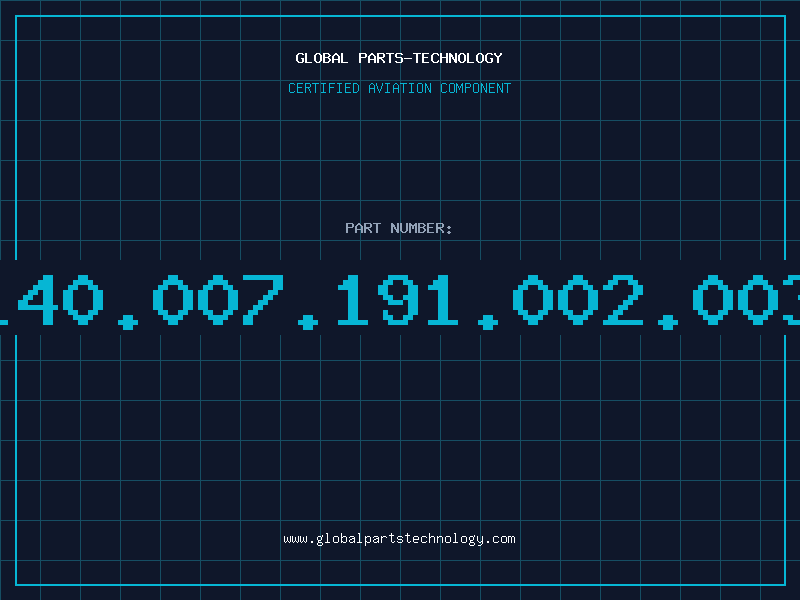
Task: Click the CERTIFIED AVIATION COMPONENT subtitle
Action: 399,88
